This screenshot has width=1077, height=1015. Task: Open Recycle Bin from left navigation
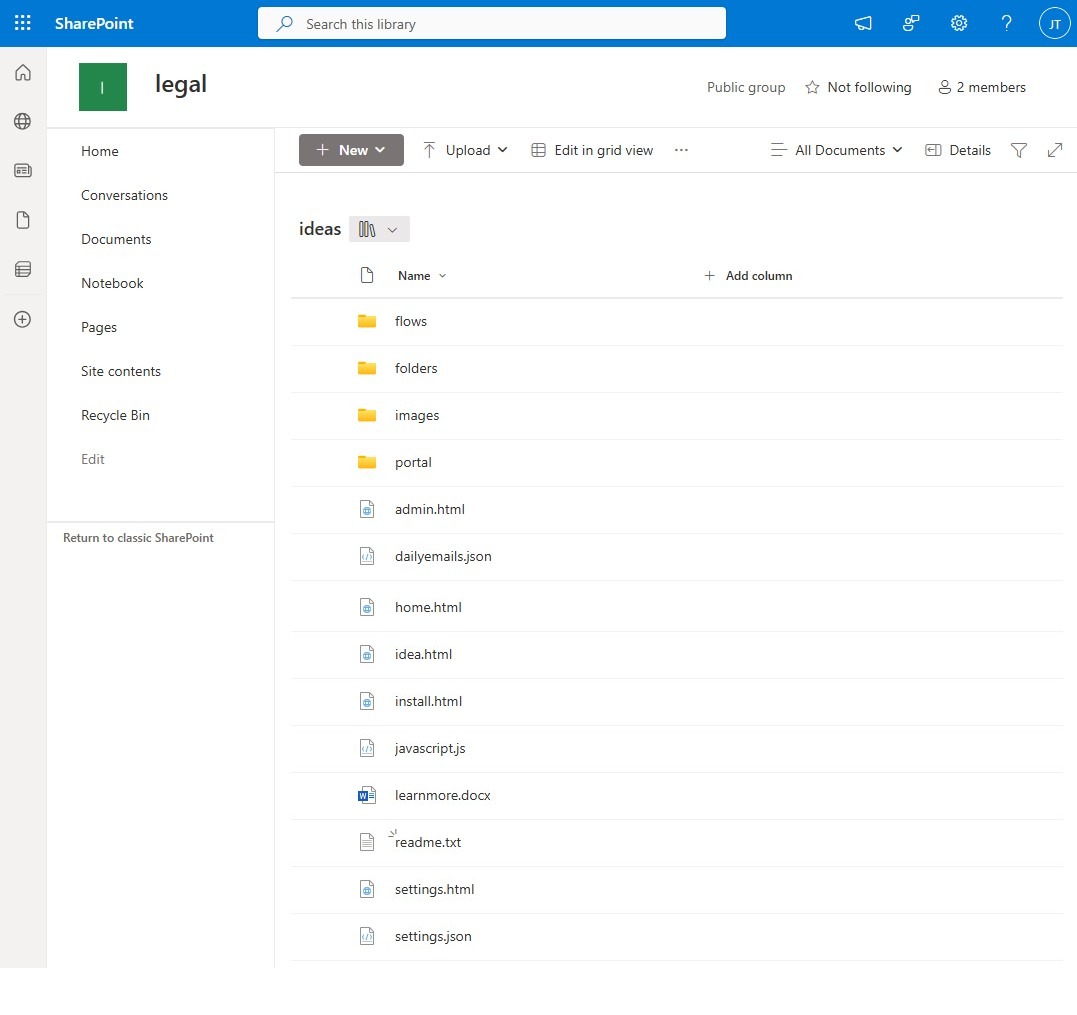115,415
